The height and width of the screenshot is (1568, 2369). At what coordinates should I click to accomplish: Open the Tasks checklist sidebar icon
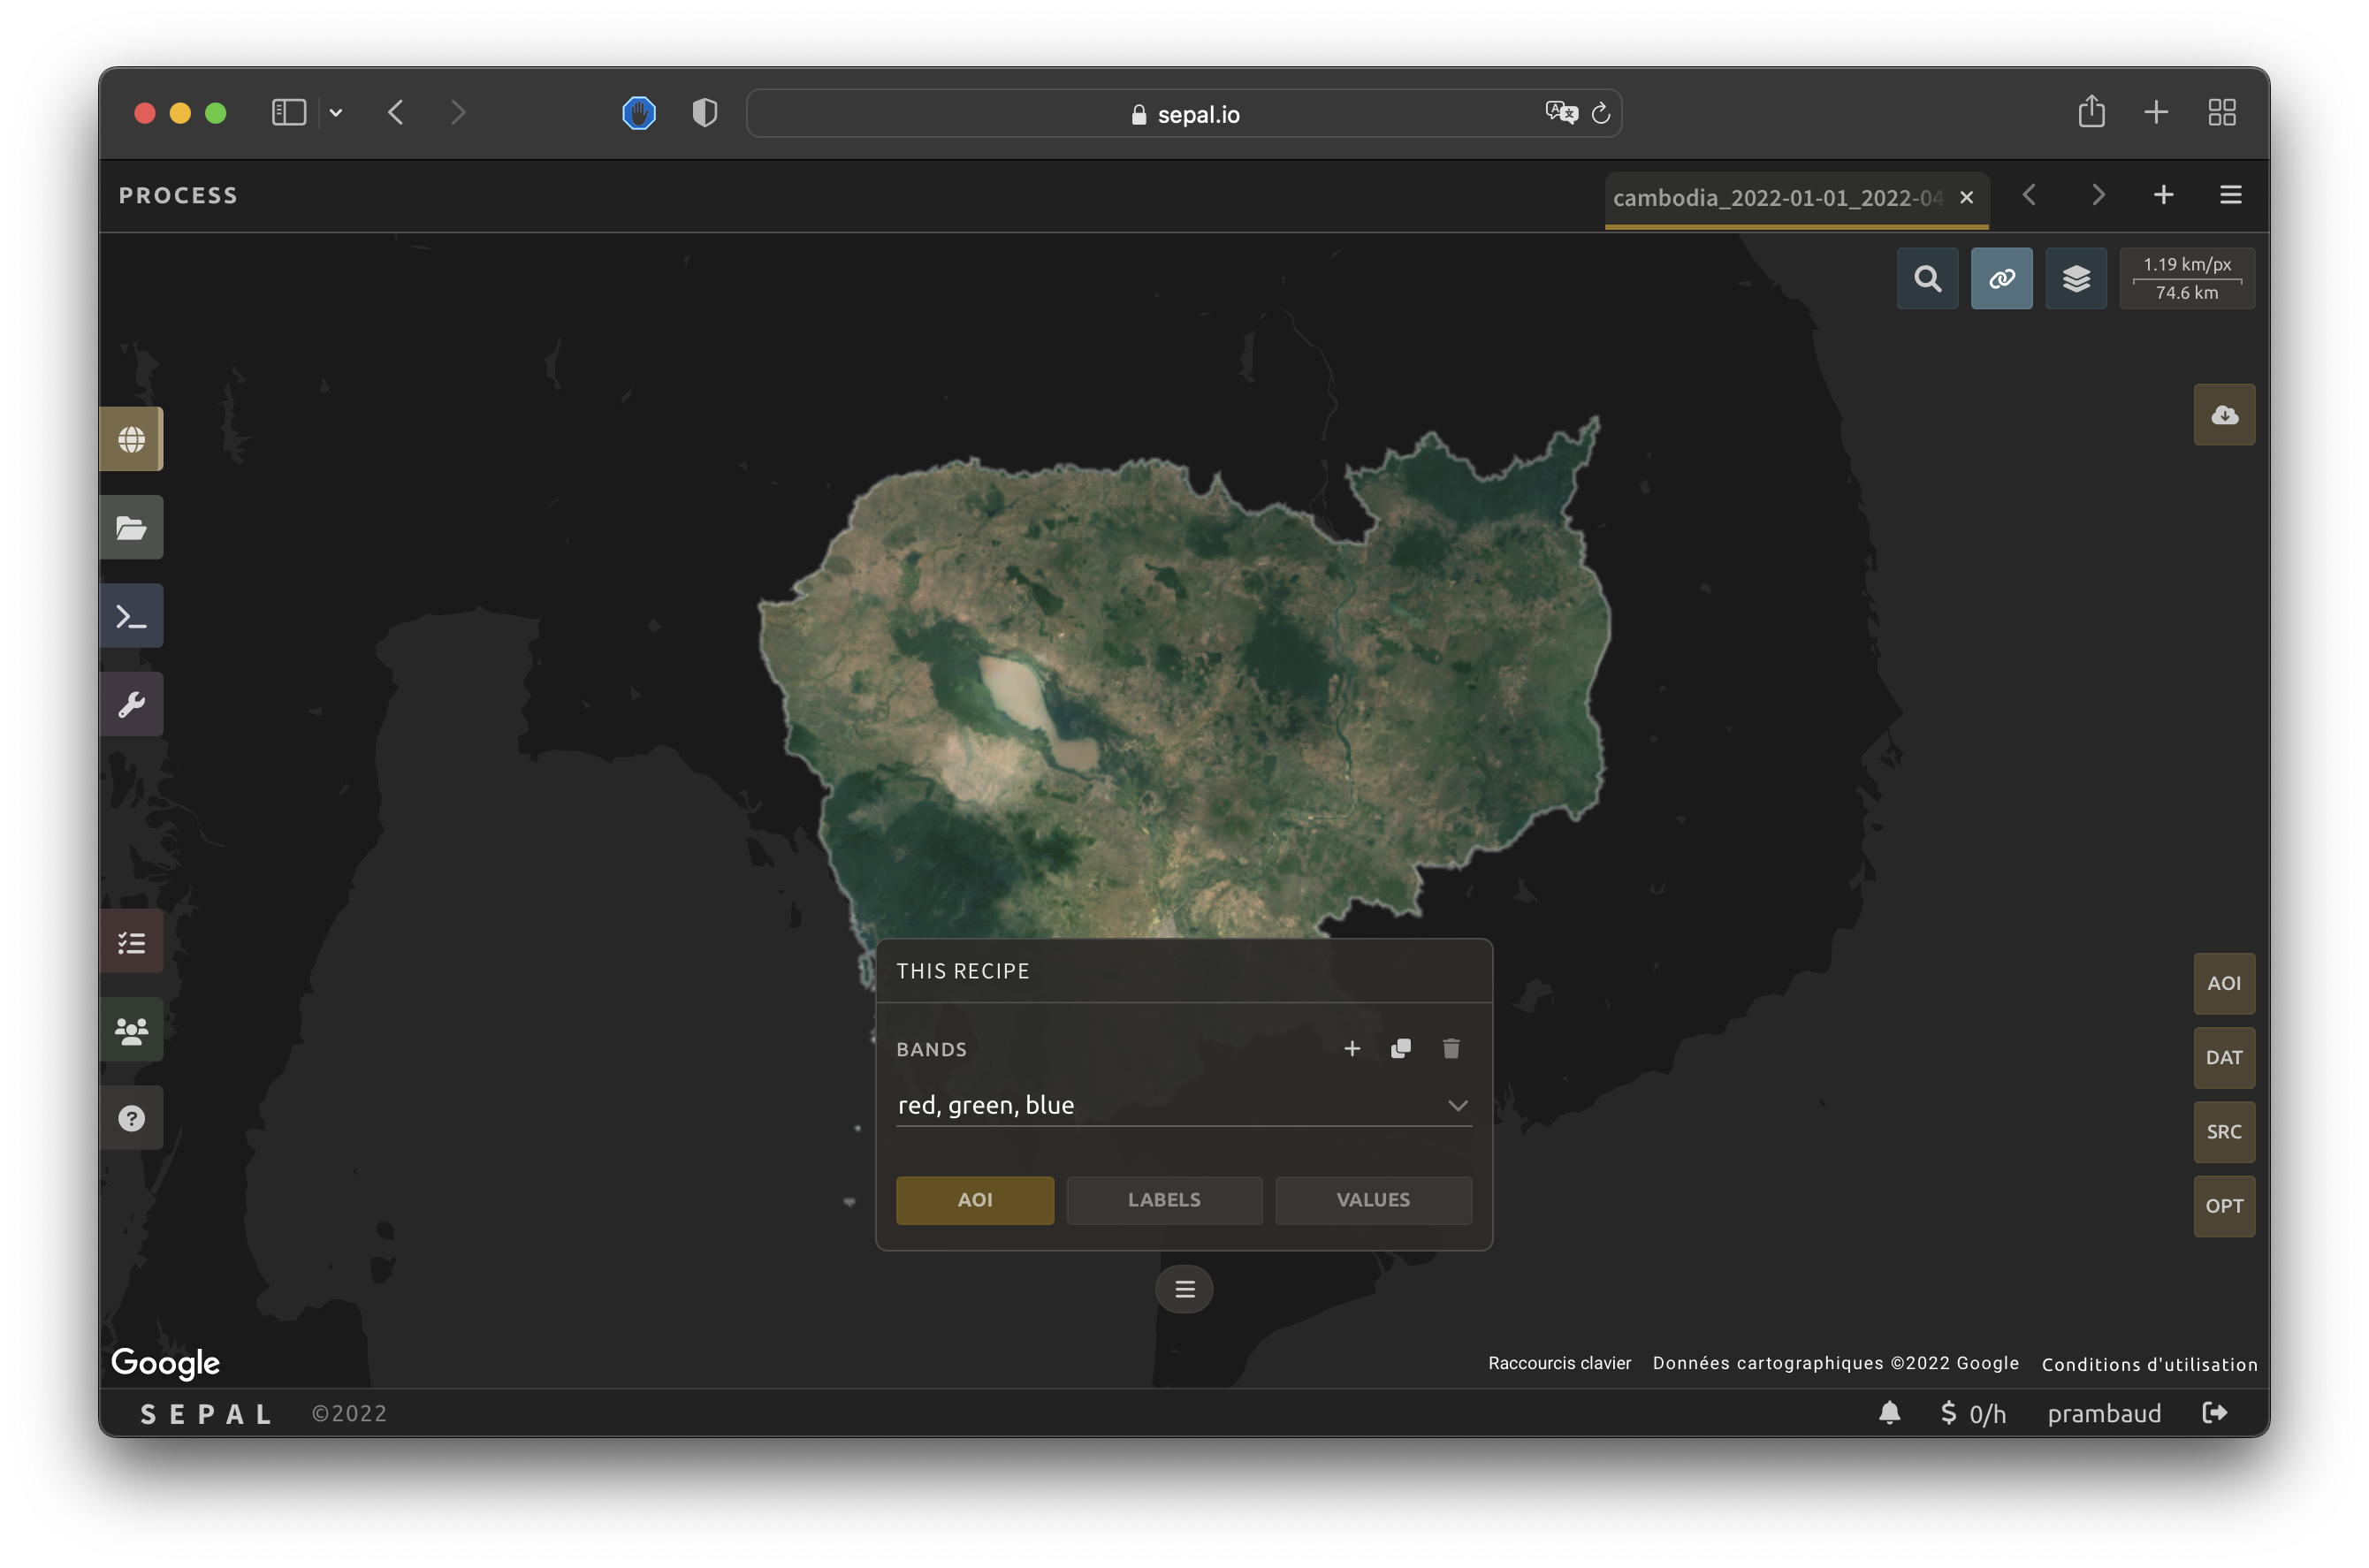tap(131, 942)
